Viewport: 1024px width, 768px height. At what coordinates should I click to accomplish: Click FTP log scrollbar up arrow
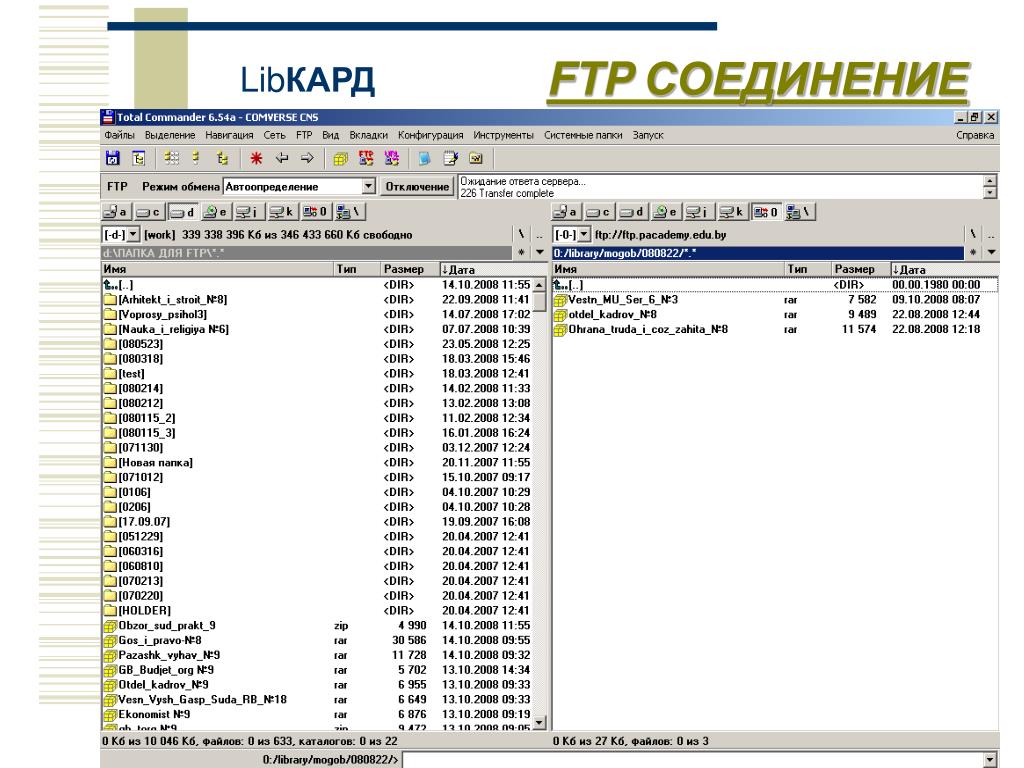[x=990, y=181]
